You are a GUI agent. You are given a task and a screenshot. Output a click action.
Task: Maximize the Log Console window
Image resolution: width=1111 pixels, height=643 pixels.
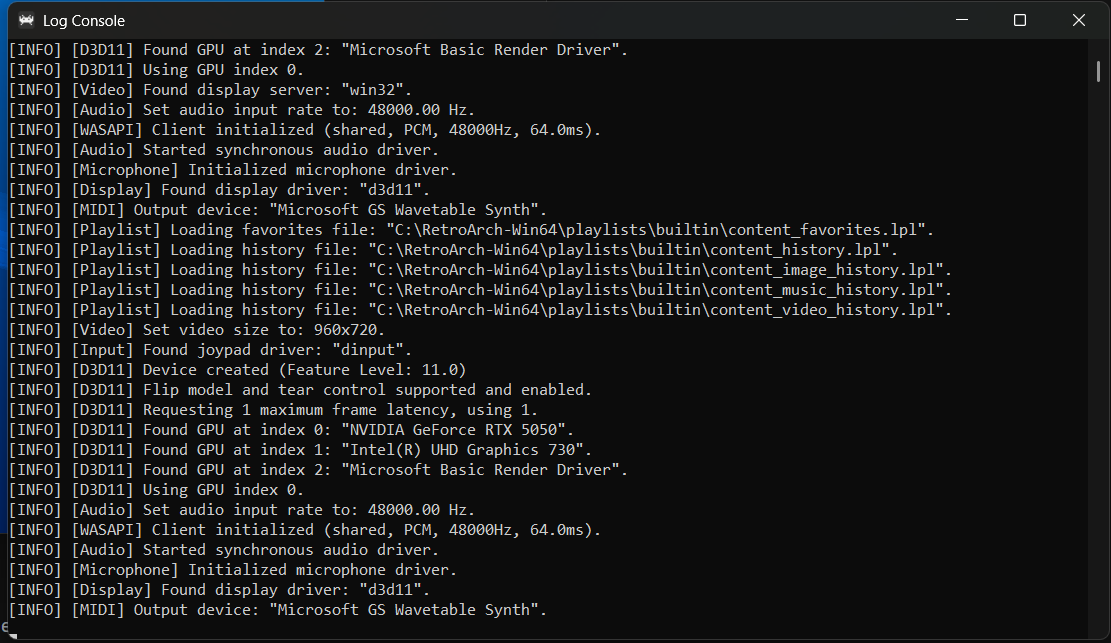(1020, 20)
